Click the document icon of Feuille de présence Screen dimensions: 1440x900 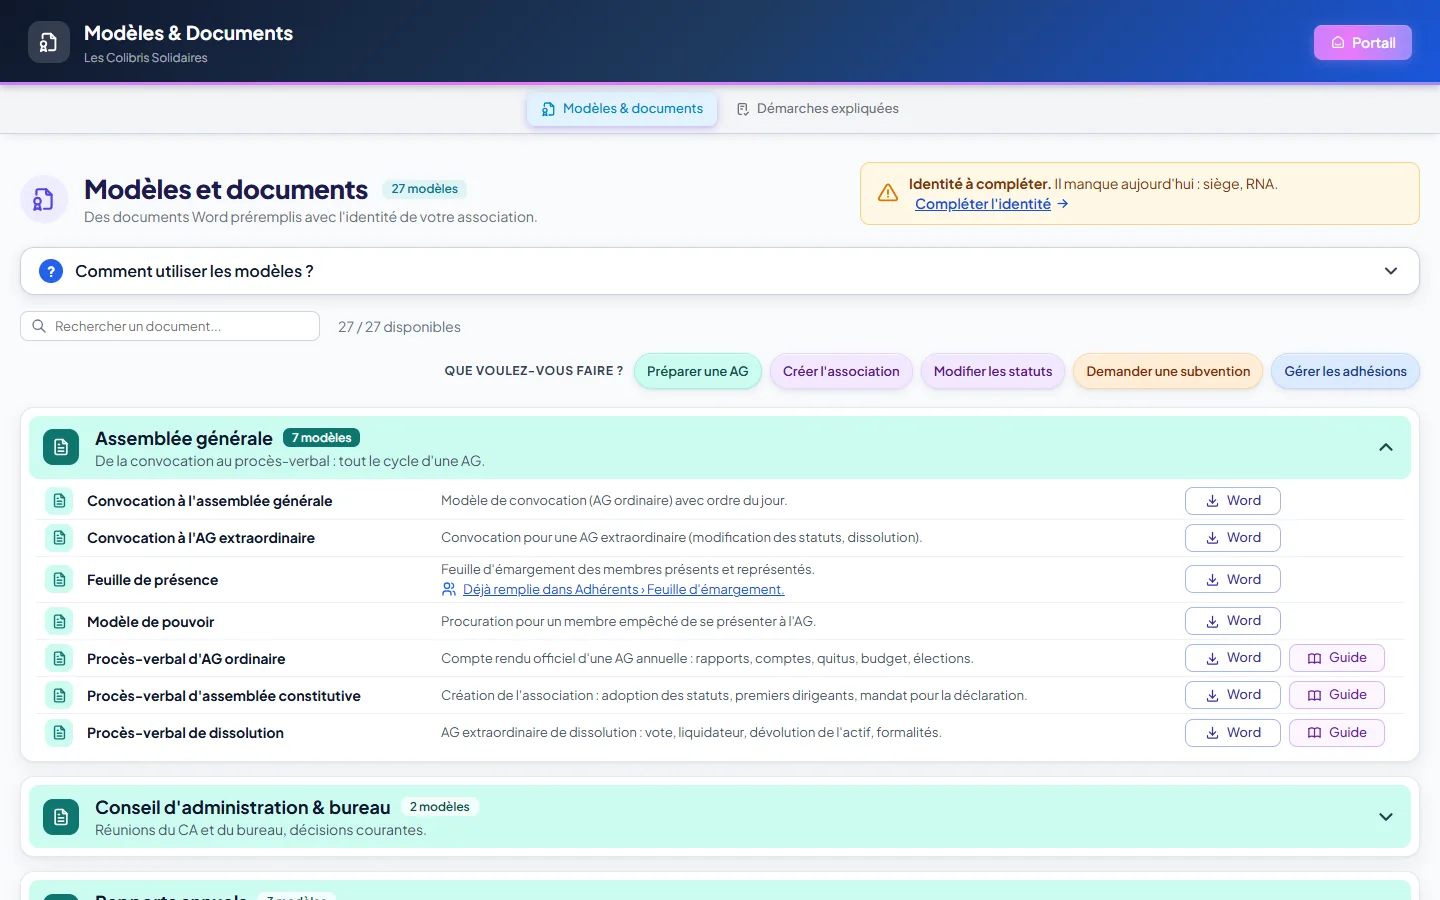(59, 580)
